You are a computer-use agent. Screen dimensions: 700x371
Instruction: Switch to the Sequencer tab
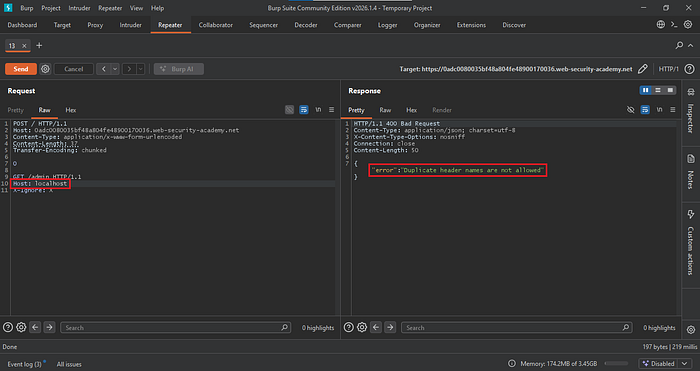pos(263,25)
